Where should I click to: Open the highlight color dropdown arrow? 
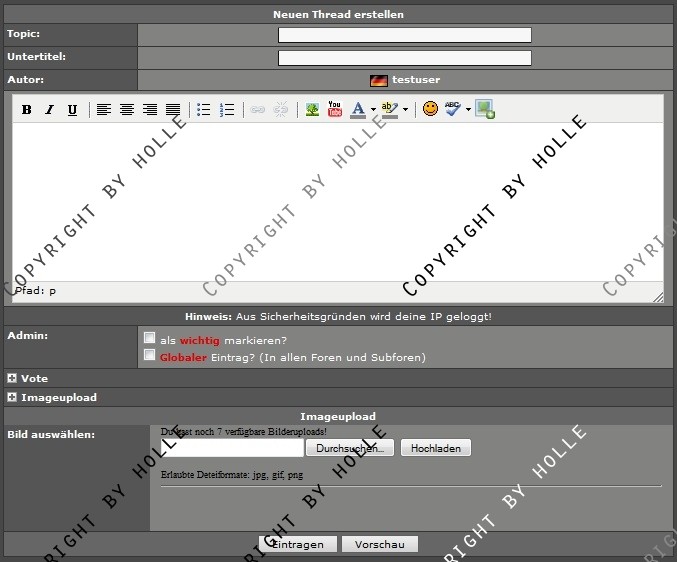click(405, 110)
